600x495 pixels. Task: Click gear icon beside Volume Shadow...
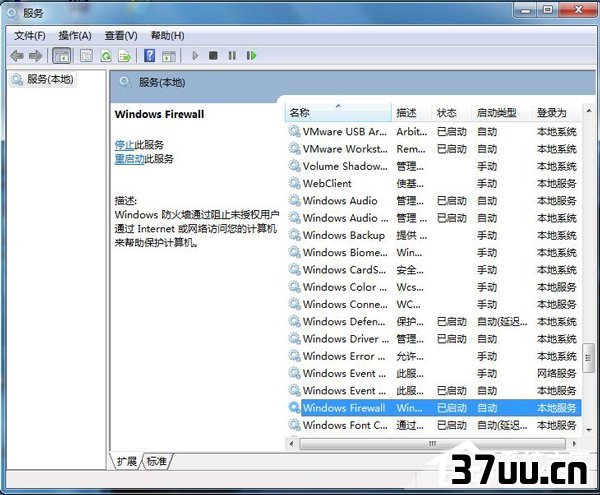pyautogui.click(x=294, y=166)
